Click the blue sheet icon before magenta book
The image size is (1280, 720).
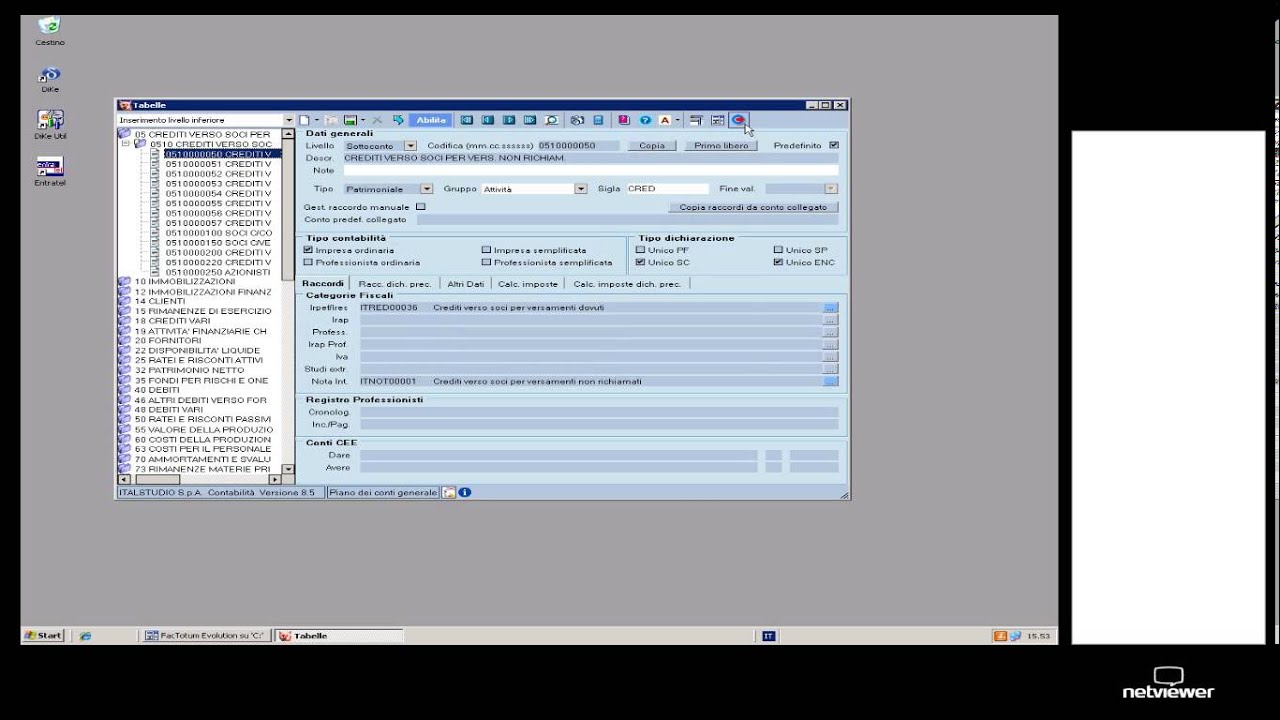tap(598, 120)
